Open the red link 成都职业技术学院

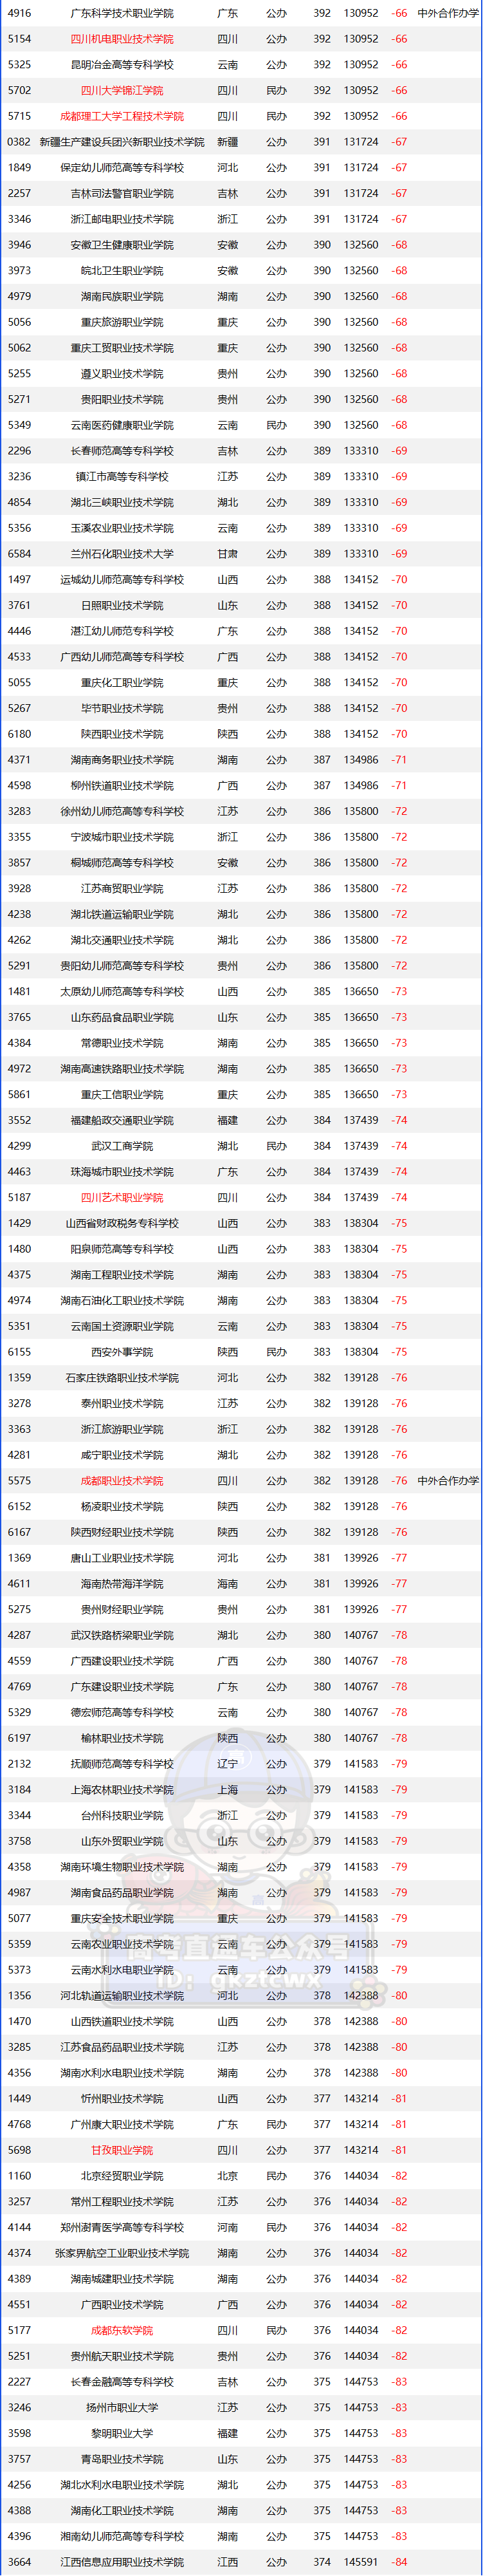pyautogui.click(x=122, y=1480)
